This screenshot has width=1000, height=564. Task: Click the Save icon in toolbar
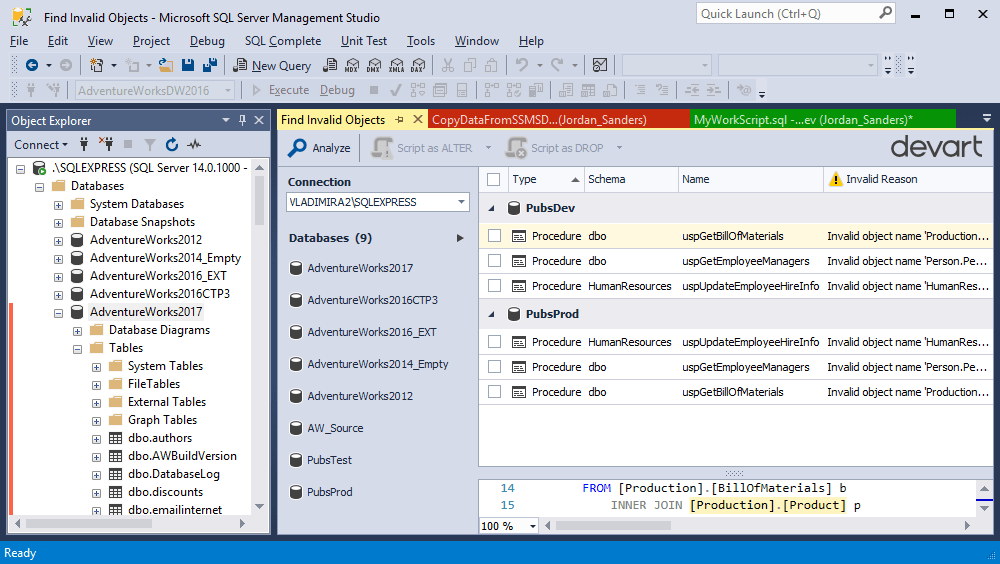pos(188,65)
